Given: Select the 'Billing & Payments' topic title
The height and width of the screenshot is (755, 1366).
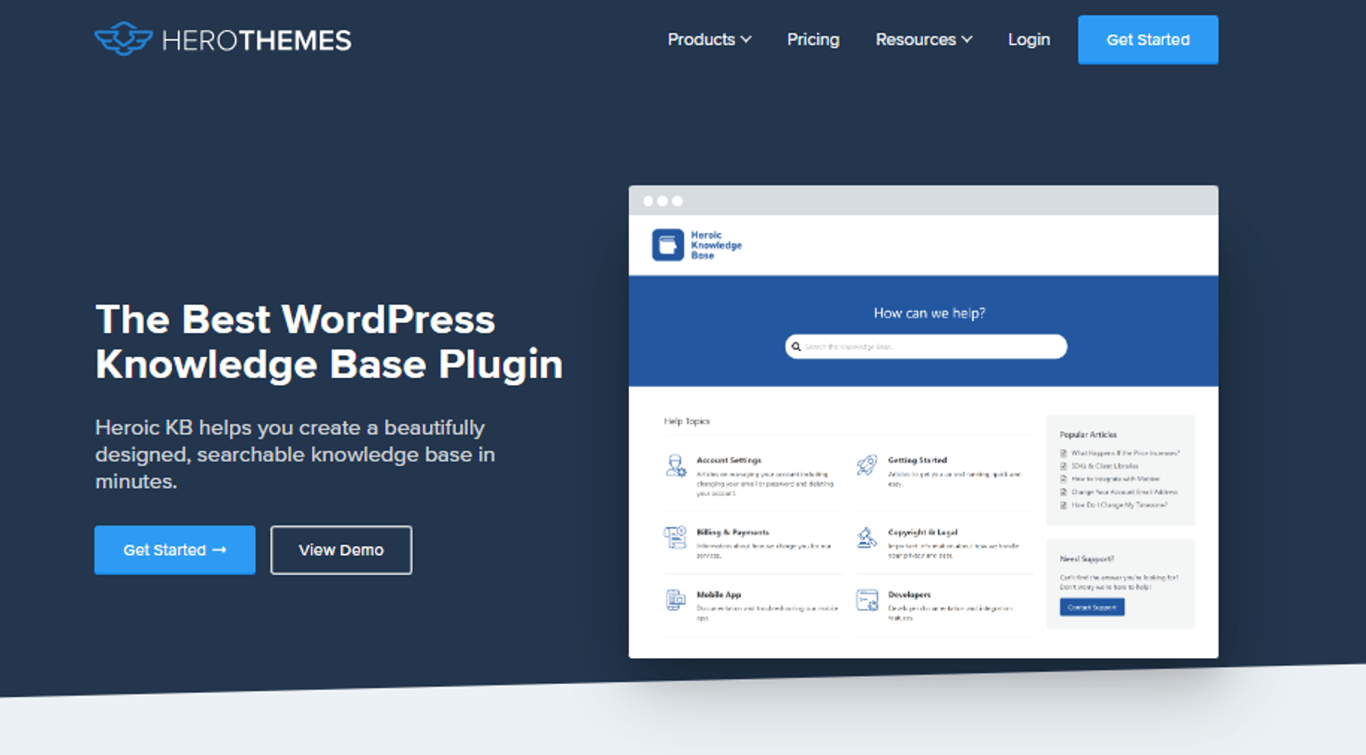Looking at the screenshot, I should (733, 532).
